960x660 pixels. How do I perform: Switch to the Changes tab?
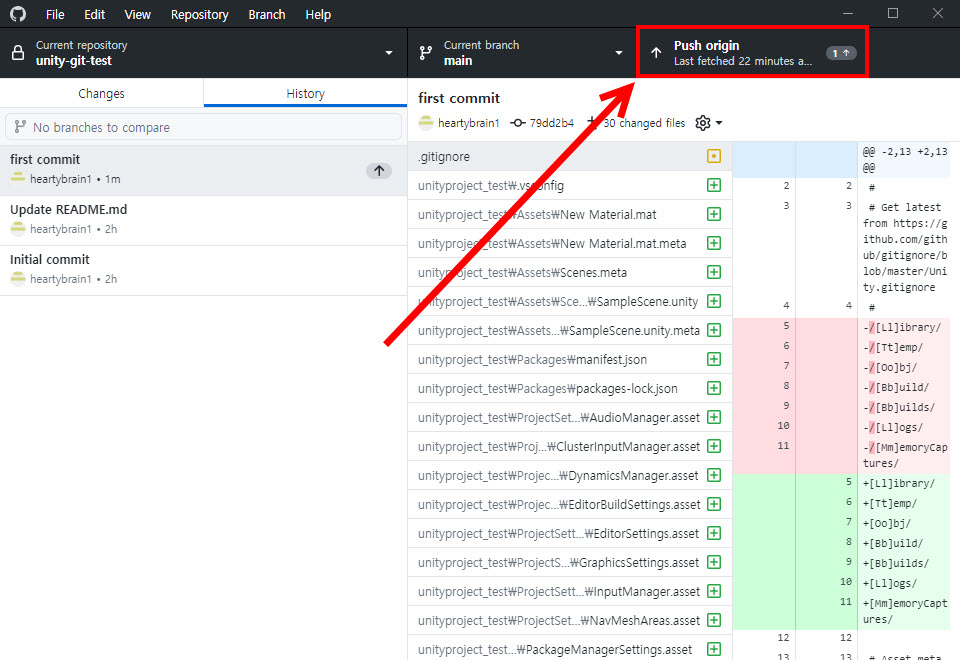(x=102, y=93)
